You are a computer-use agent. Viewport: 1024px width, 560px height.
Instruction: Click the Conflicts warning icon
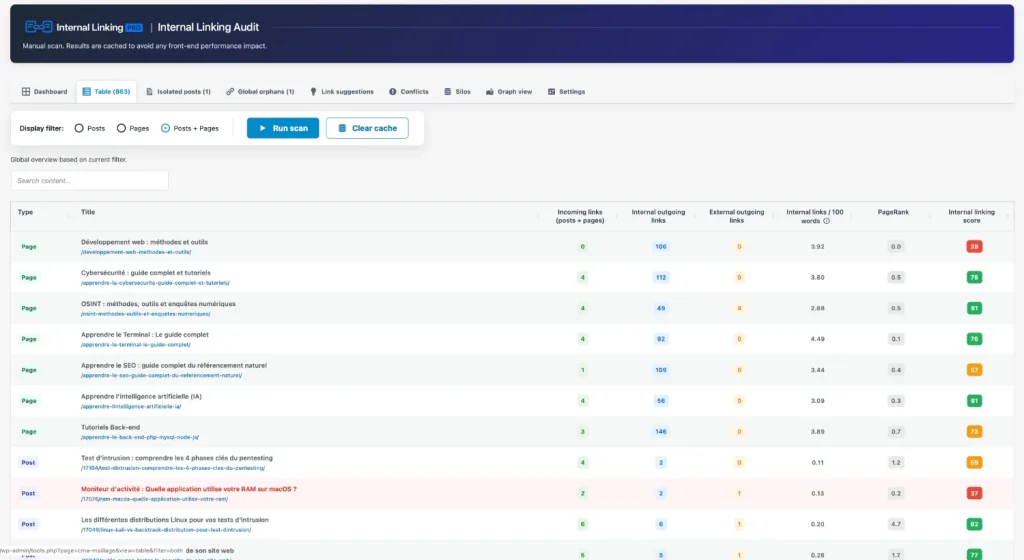pos(392,91)
